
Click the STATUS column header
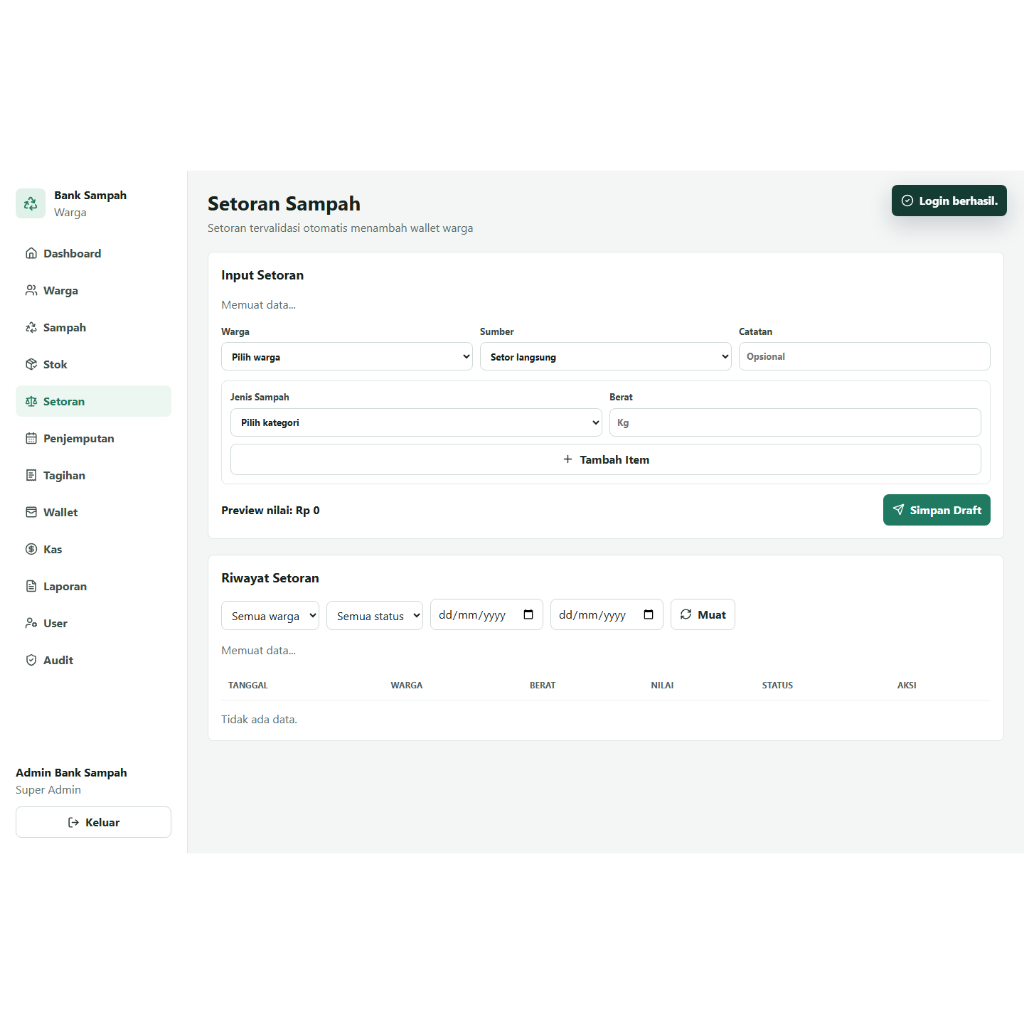777,685
